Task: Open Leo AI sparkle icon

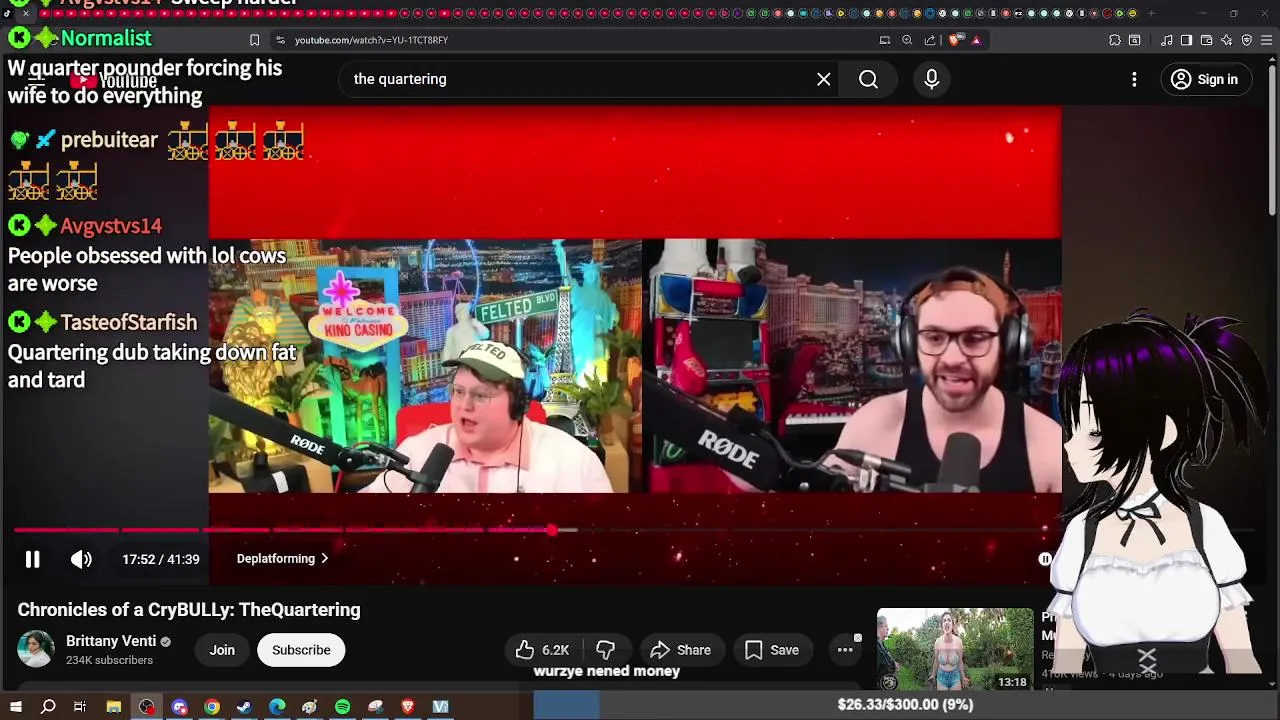Action: (1227, 40)
